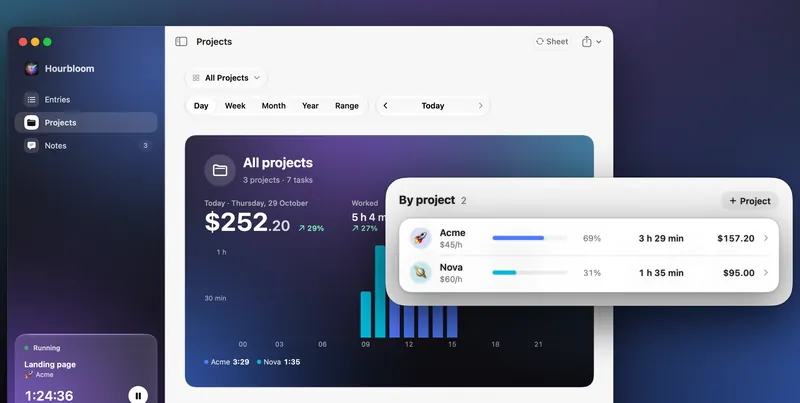The height and width of the screenshot is (403, 800).
Task: Click the Notes badge count 3
Action: click(x=145, y=145)
